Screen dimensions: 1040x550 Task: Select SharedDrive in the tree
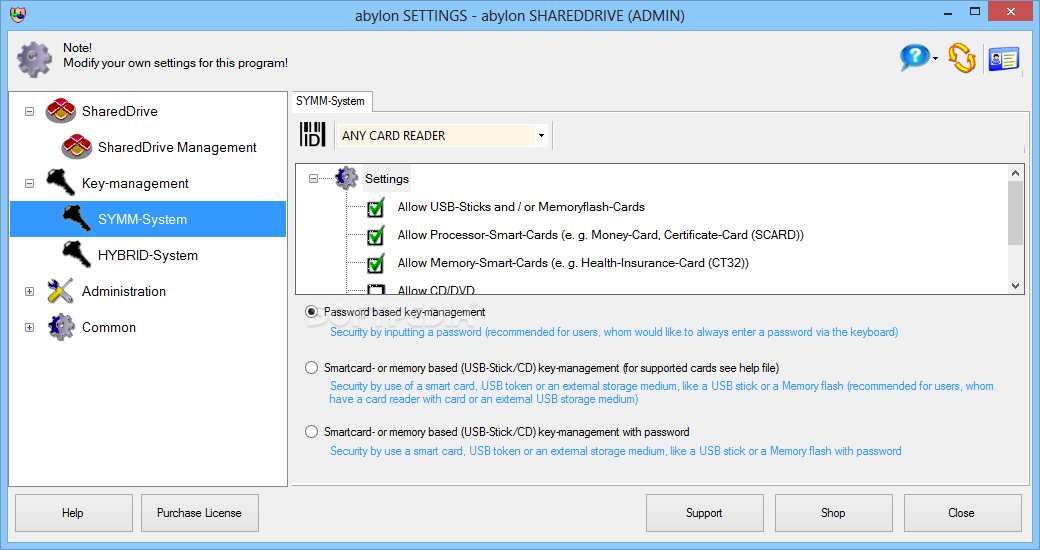click(x=119, y=111)
